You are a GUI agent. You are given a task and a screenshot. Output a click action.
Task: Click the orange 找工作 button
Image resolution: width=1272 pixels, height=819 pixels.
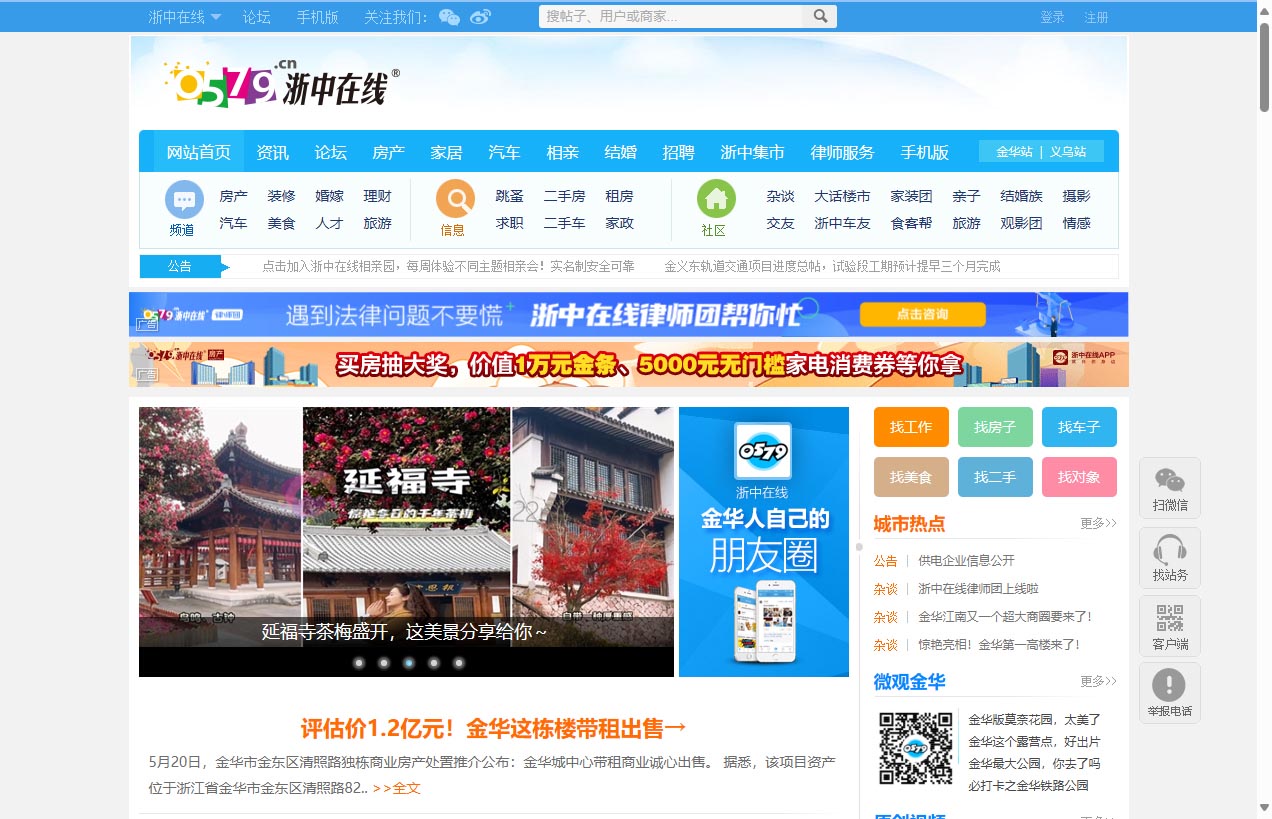910,427
